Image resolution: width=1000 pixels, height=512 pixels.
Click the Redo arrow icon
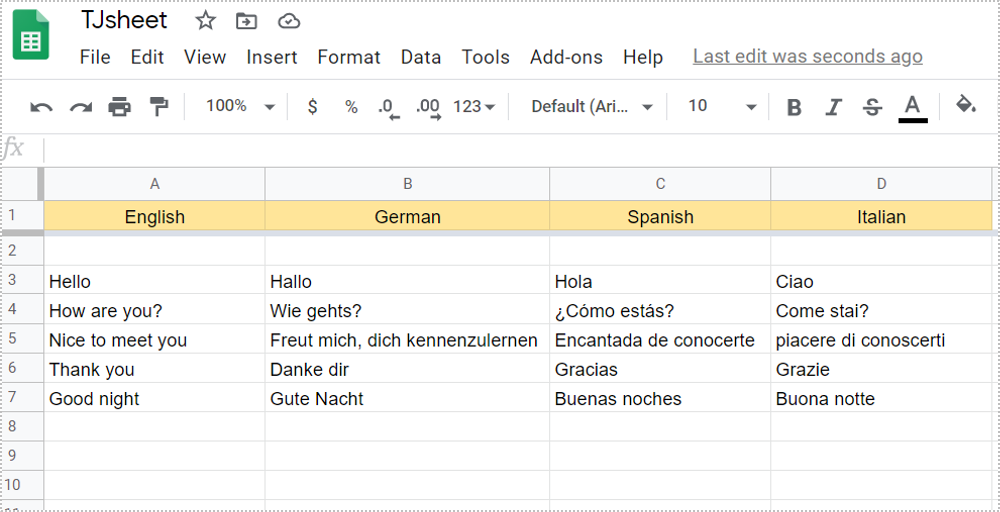[81, 107]
